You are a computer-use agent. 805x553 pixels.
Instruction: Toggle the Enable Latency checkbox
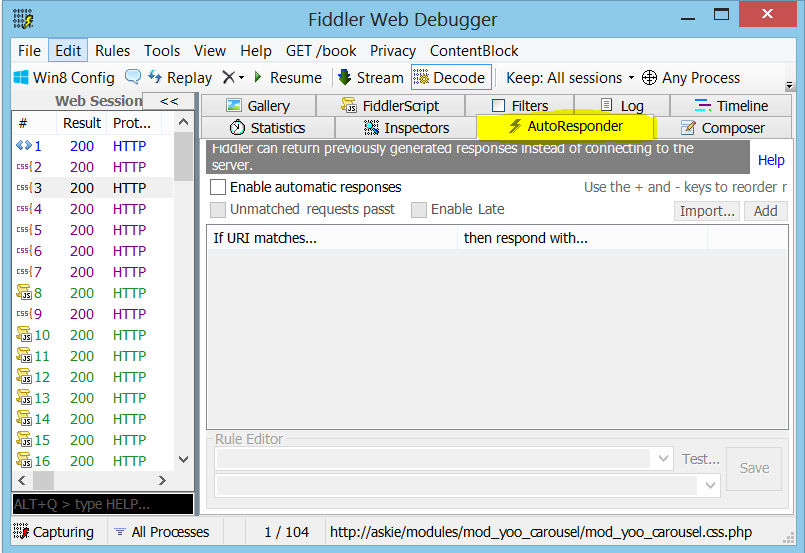coord(418,209)
